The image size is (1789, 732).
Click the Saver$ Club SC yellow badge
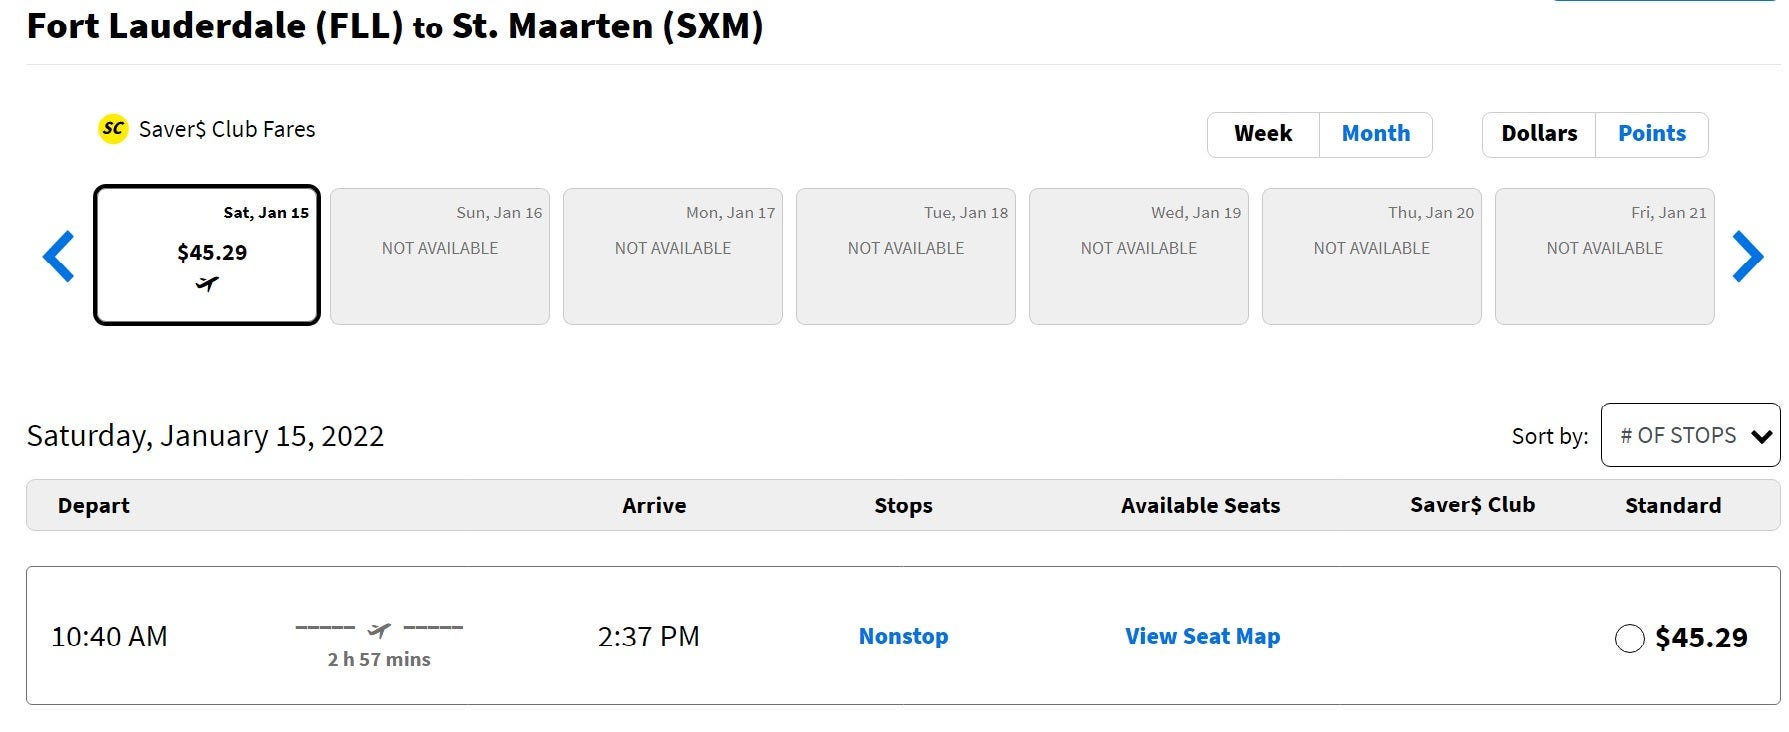click(x=113, y=129)
